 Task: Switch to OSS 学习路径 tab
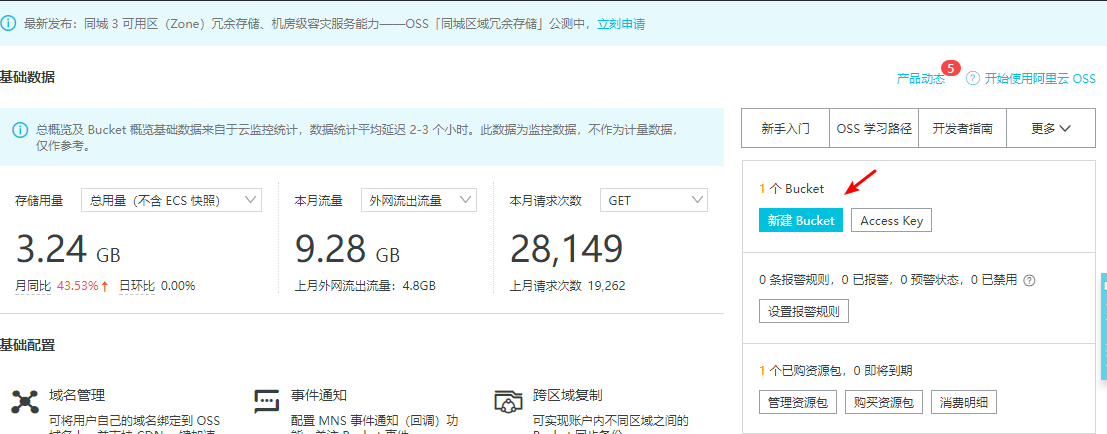(x=874, y=128)
